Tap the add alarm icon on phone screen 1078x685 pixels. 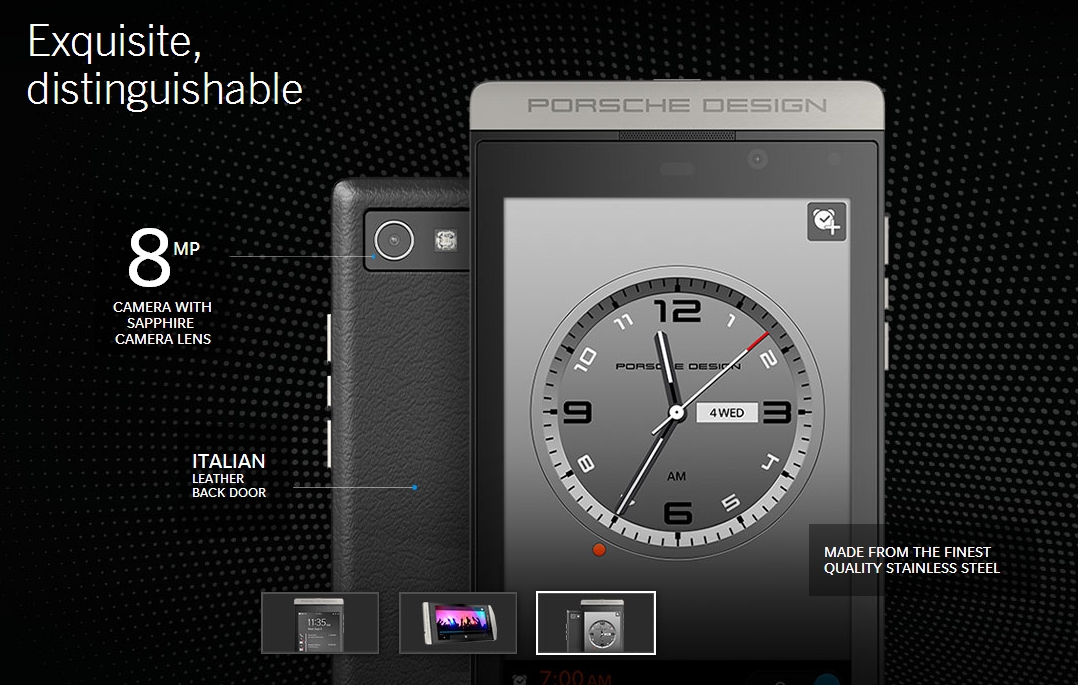826,221
